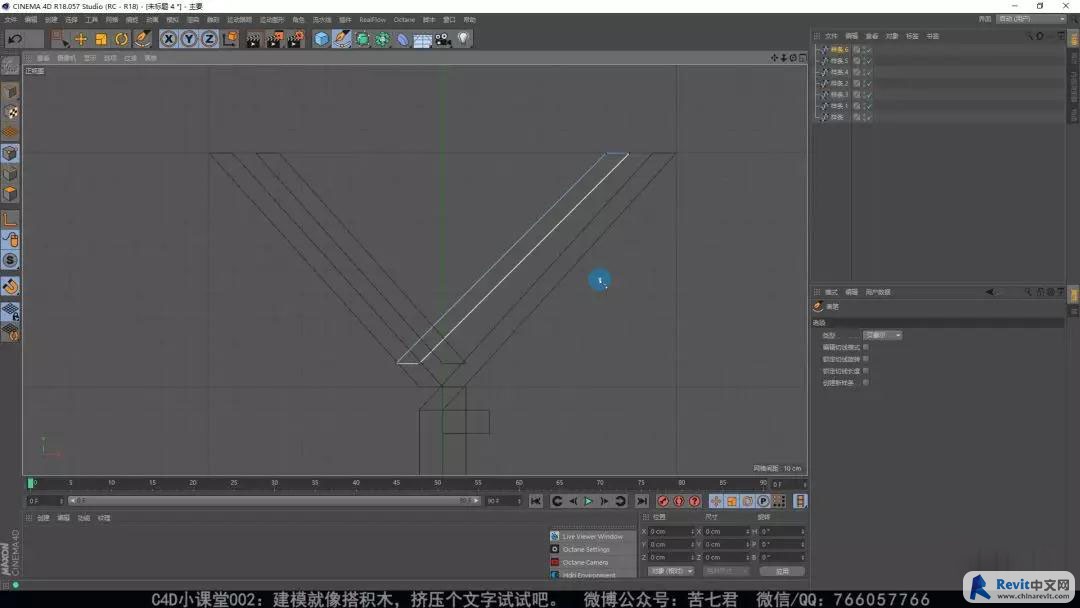Click the H rotation input field
Image resolution: width=1080 pixels, height=608 pixels.
click(782, 532)
